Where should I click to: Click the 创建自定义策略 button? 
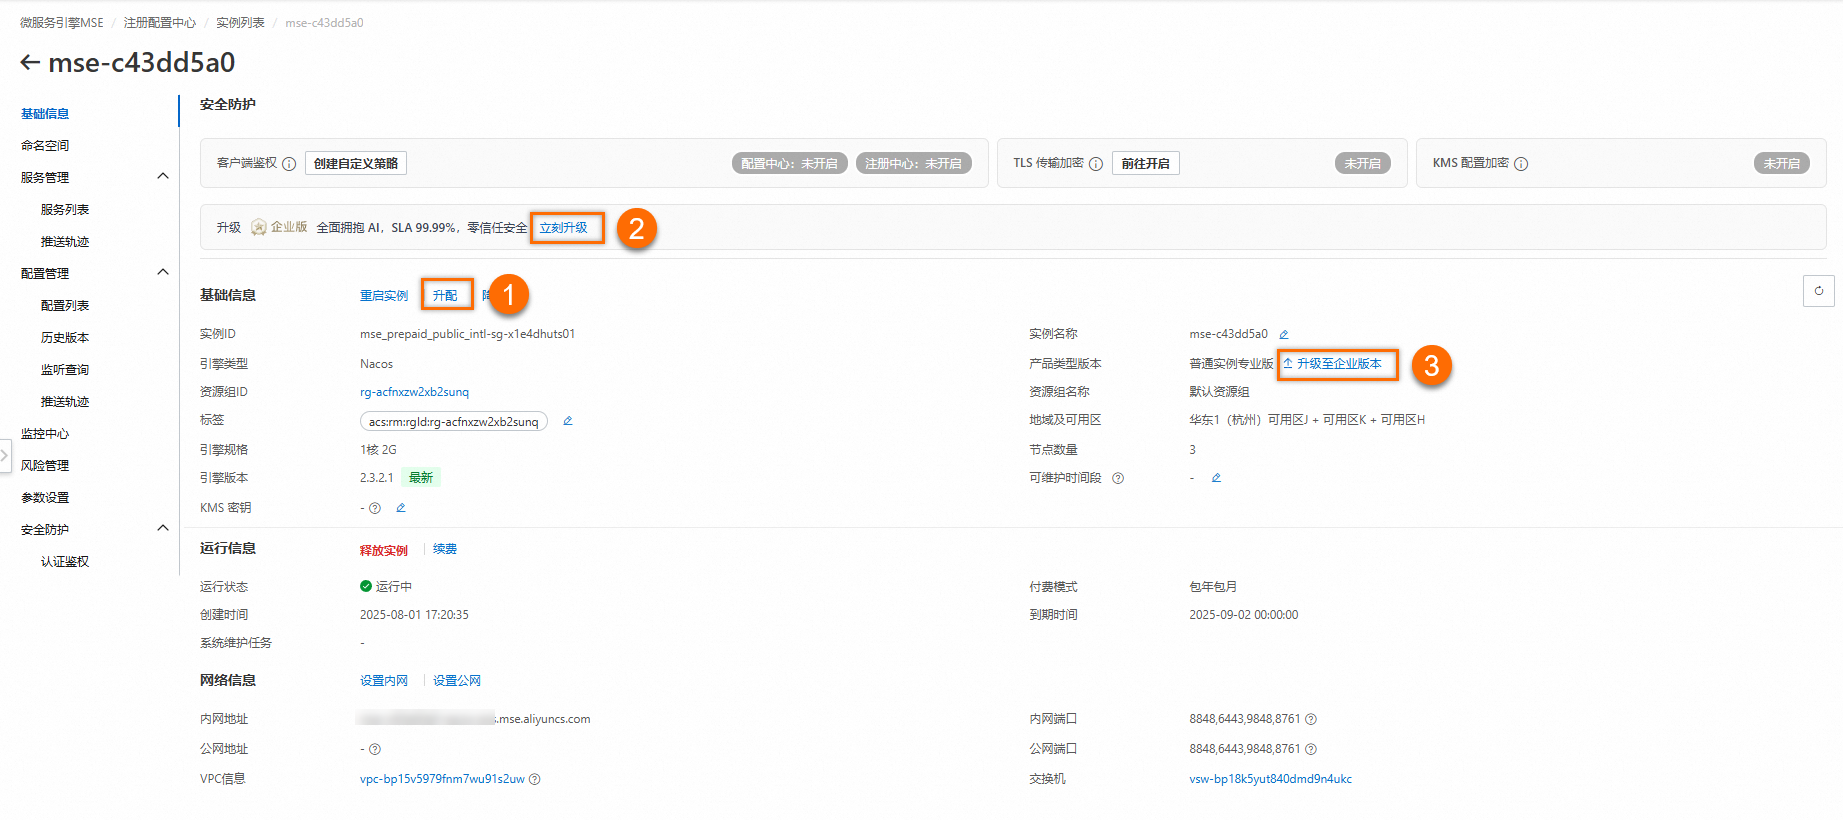click(x=356, y=163)
